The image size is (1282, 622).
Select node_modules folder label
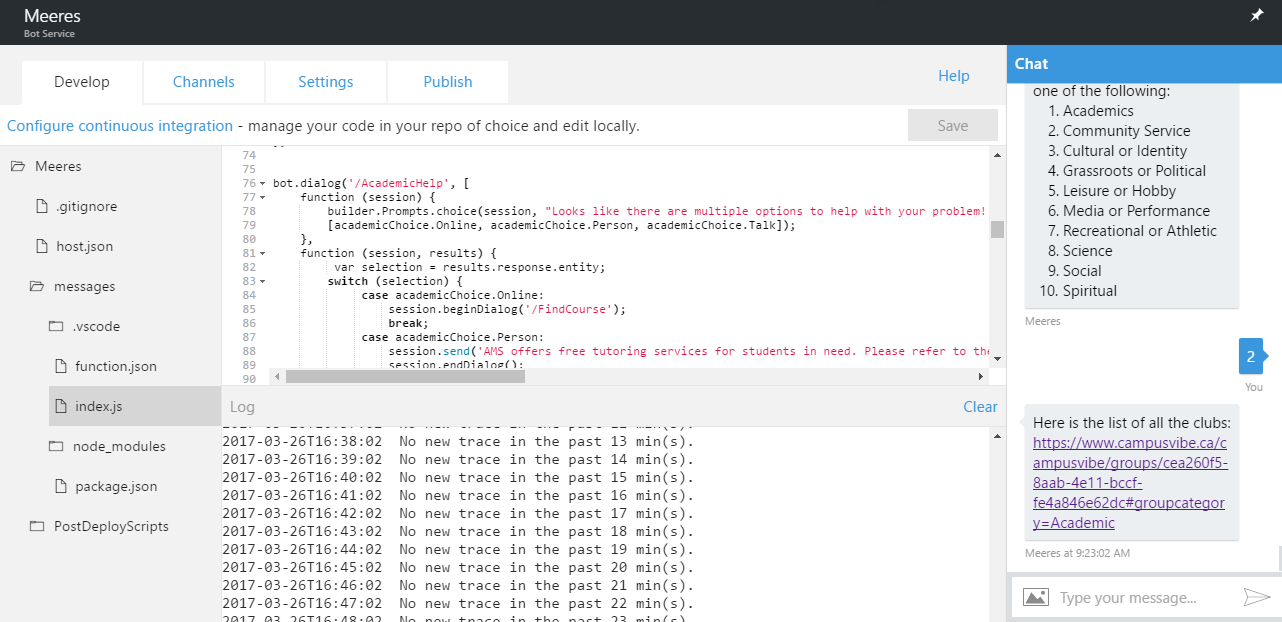click(x=119, y=446)
